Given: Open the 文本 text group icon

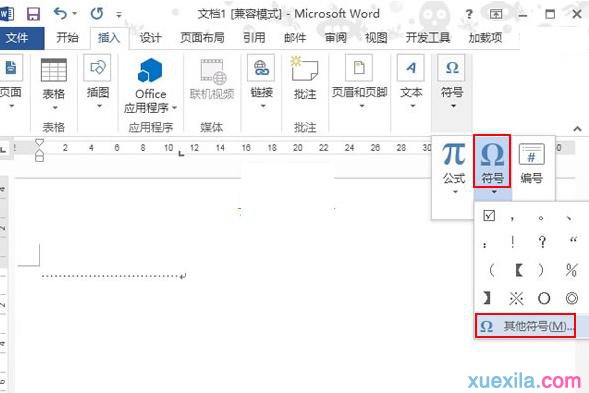Looking at the screenshot, I should pos(411,68).
